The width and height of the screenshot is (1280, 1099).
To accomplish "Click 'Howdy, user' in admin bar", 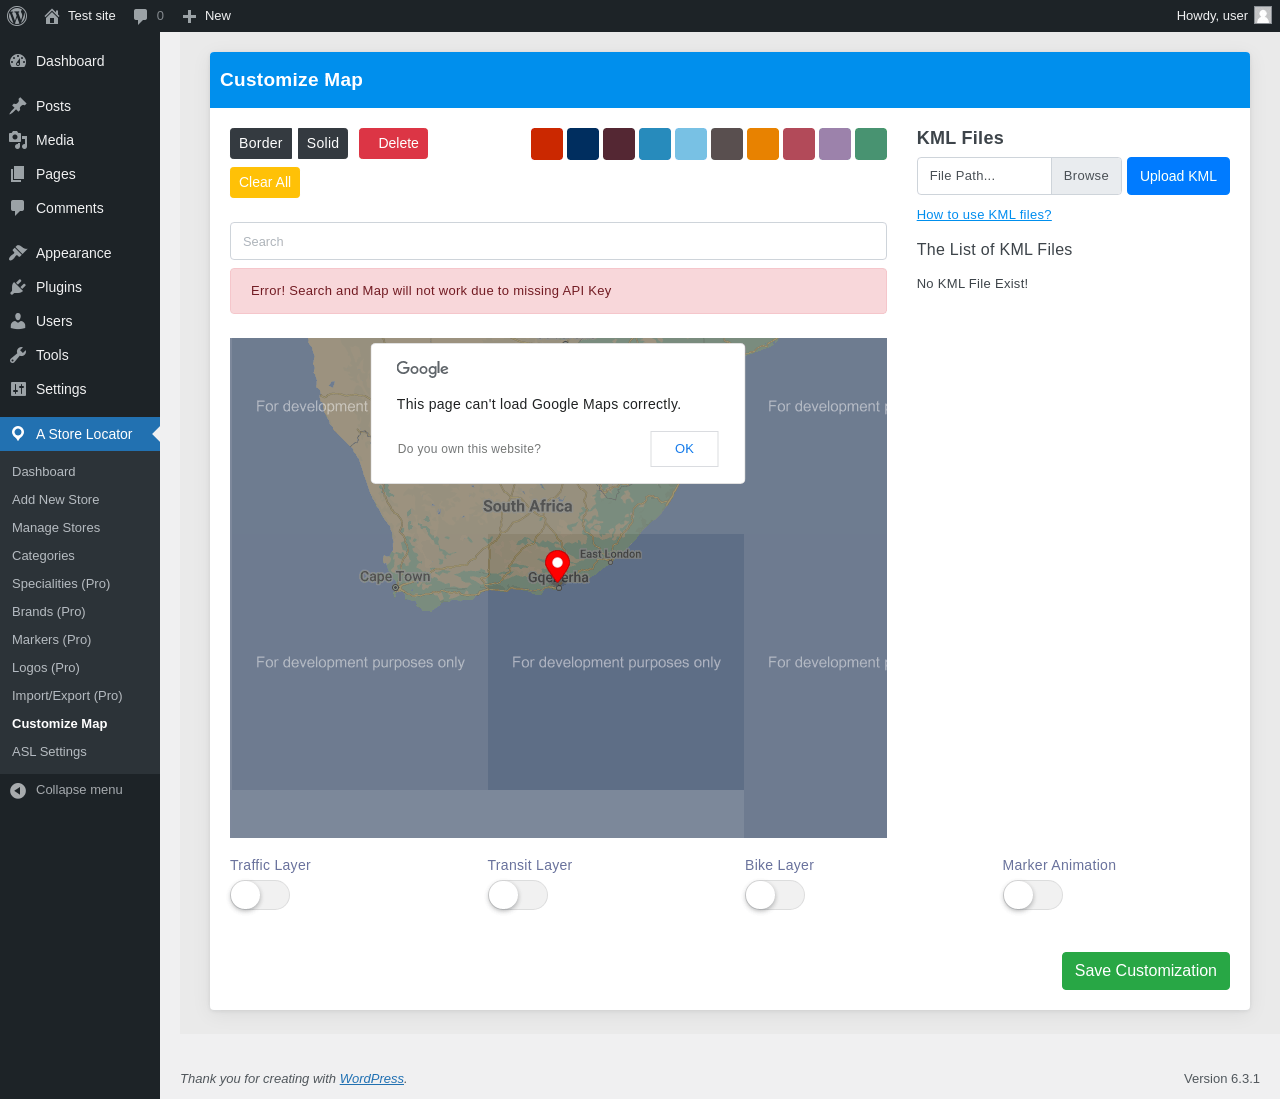I will (1212, 16).
